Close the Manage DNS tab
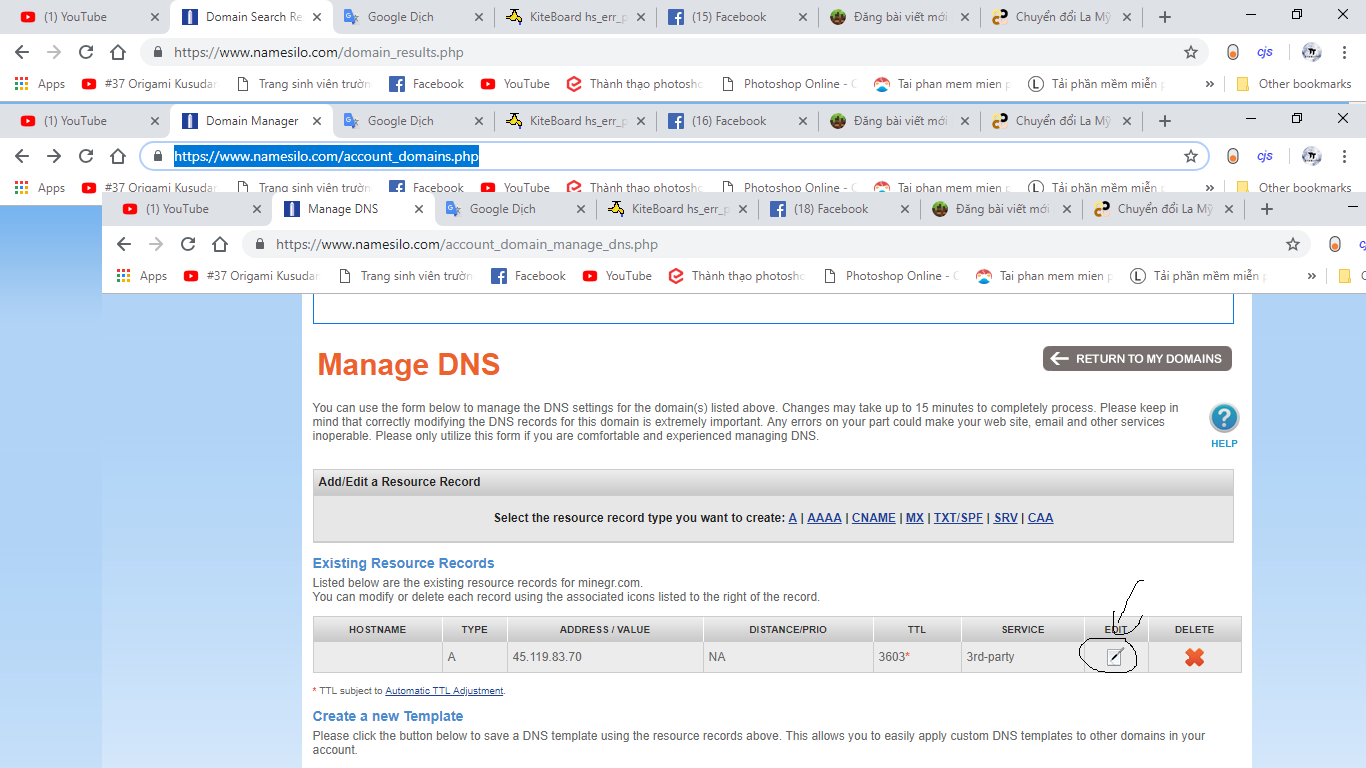The width and height of the screenshot is (1366, 768). point(419,209)
